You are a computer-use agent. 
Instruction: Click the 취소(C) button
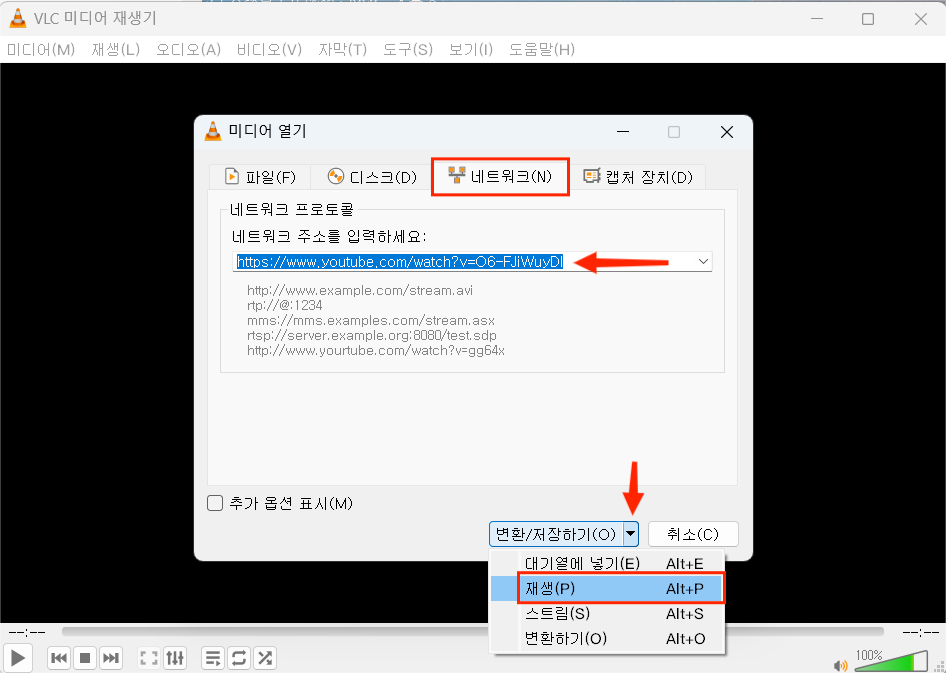pos(694,534)
